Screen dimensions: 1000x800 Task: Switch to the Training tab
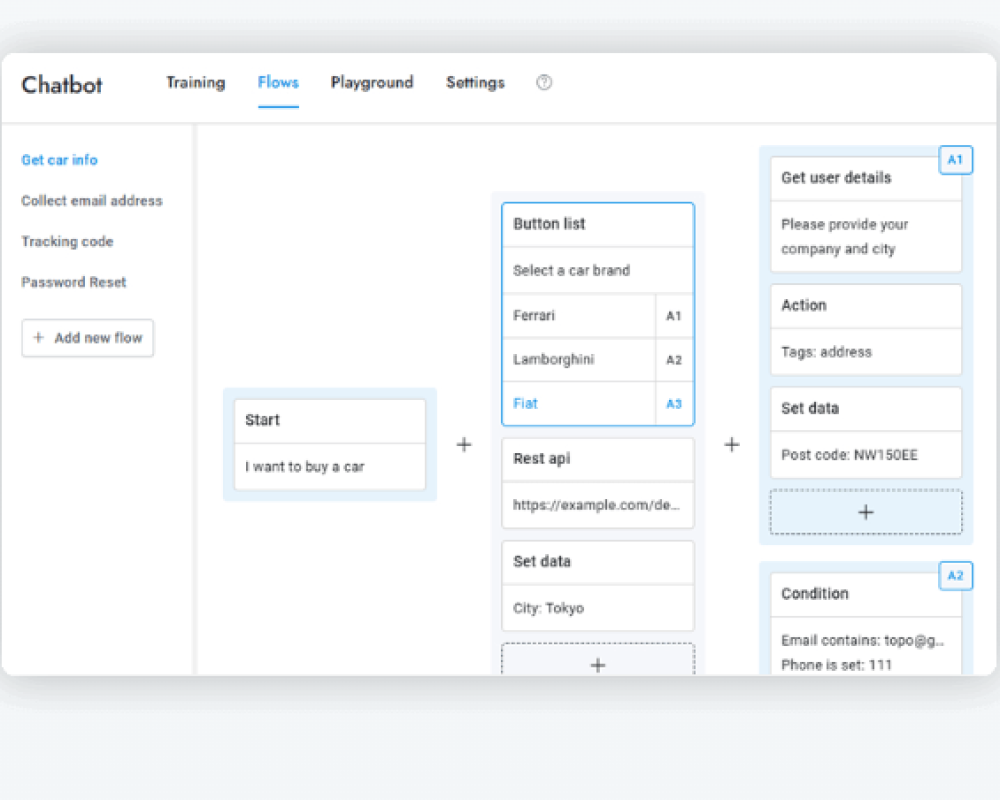pyautogui.click(x=195, y=83)
